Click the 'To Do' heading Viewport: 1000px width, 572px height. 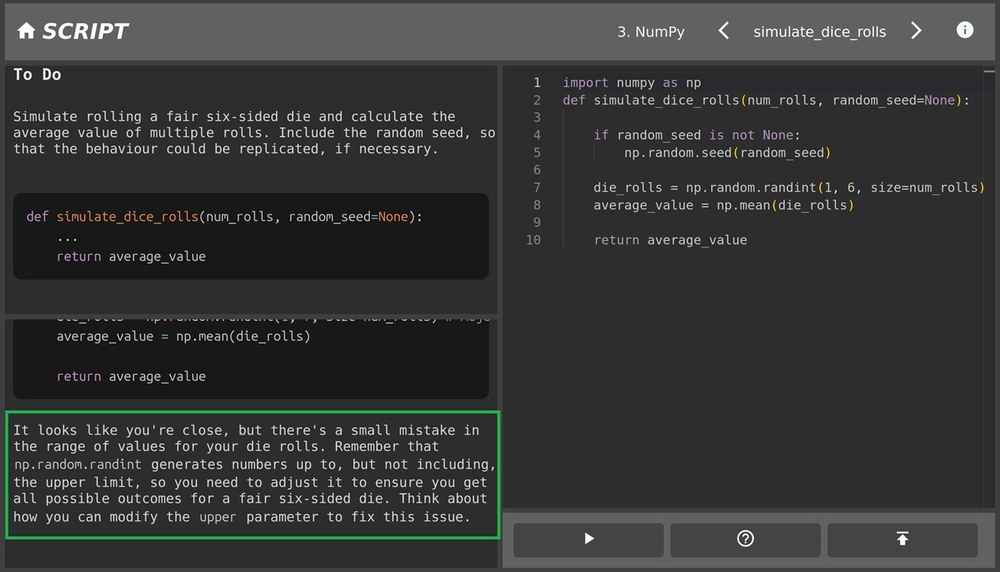38,75
